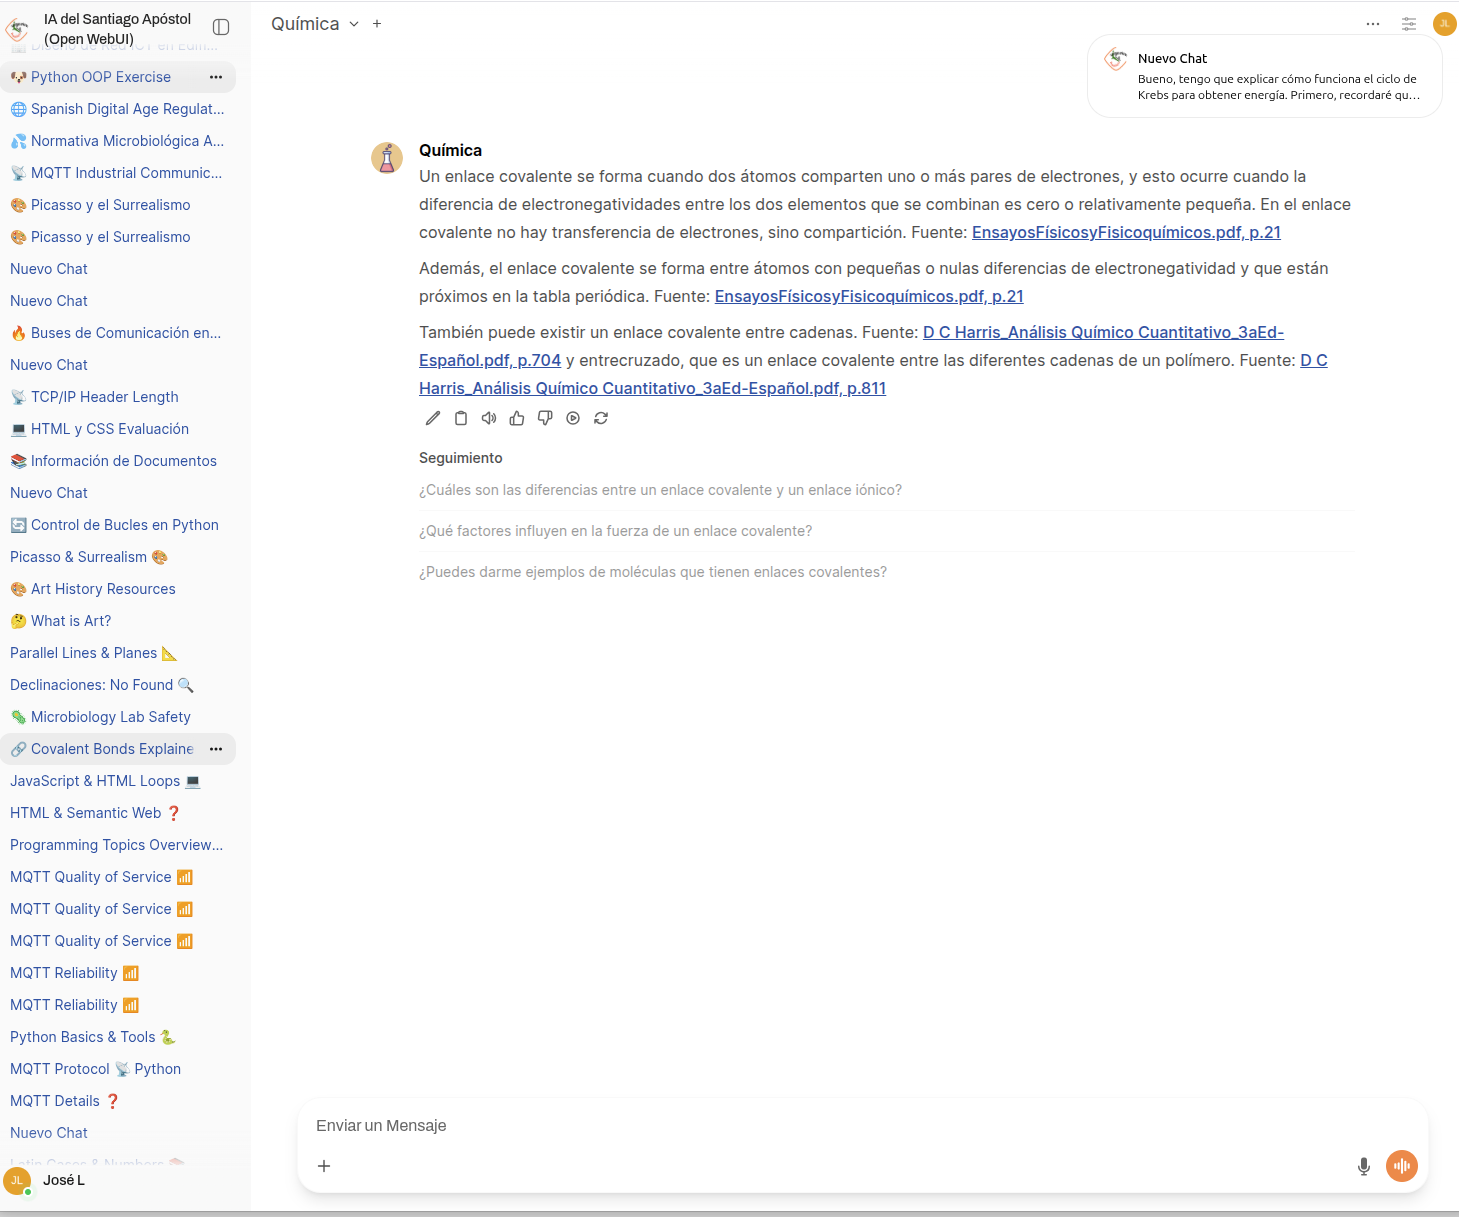This screenshot has height=1217, width=1459.
Task: Read the response aloud via the speaker icon
Action: pos(489,418)
